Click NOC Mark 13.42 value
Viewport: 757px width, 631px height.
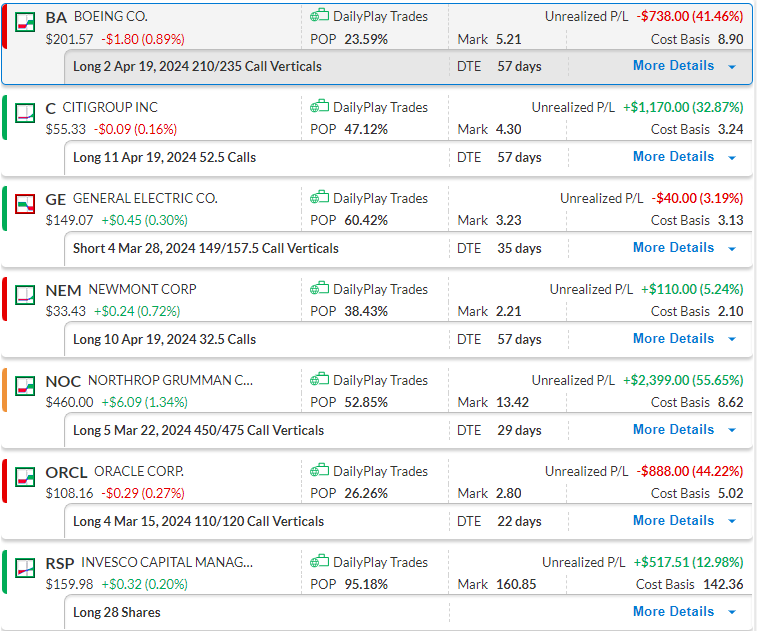click(512, 402)
